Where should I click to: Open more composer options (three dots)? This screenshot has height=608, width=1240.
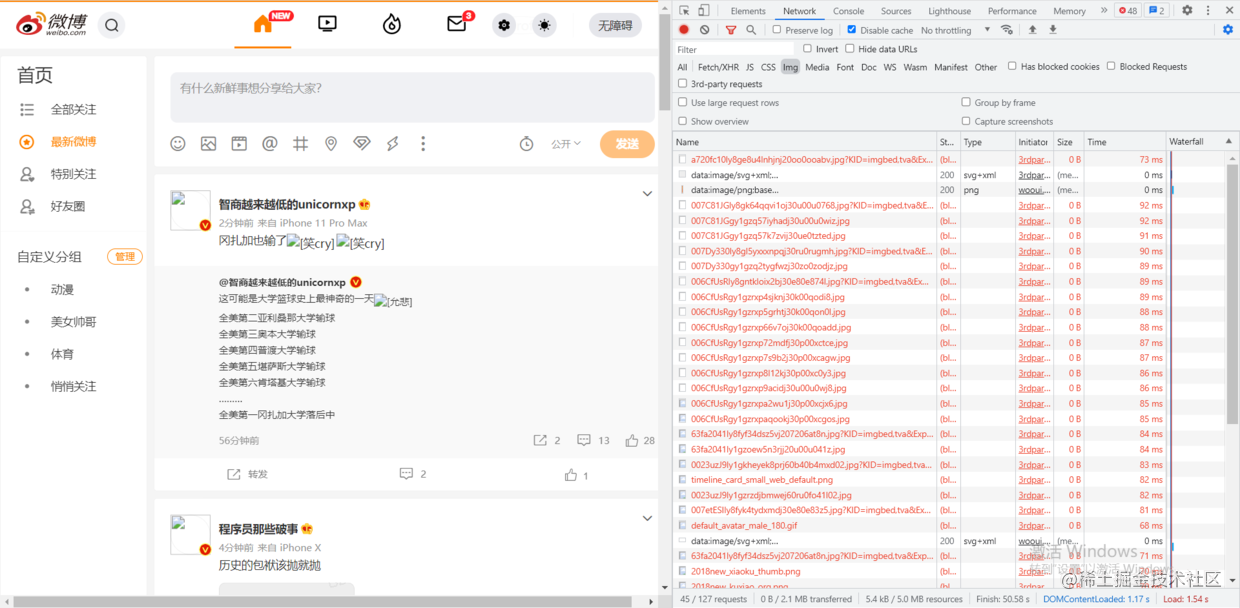point(423,144)
